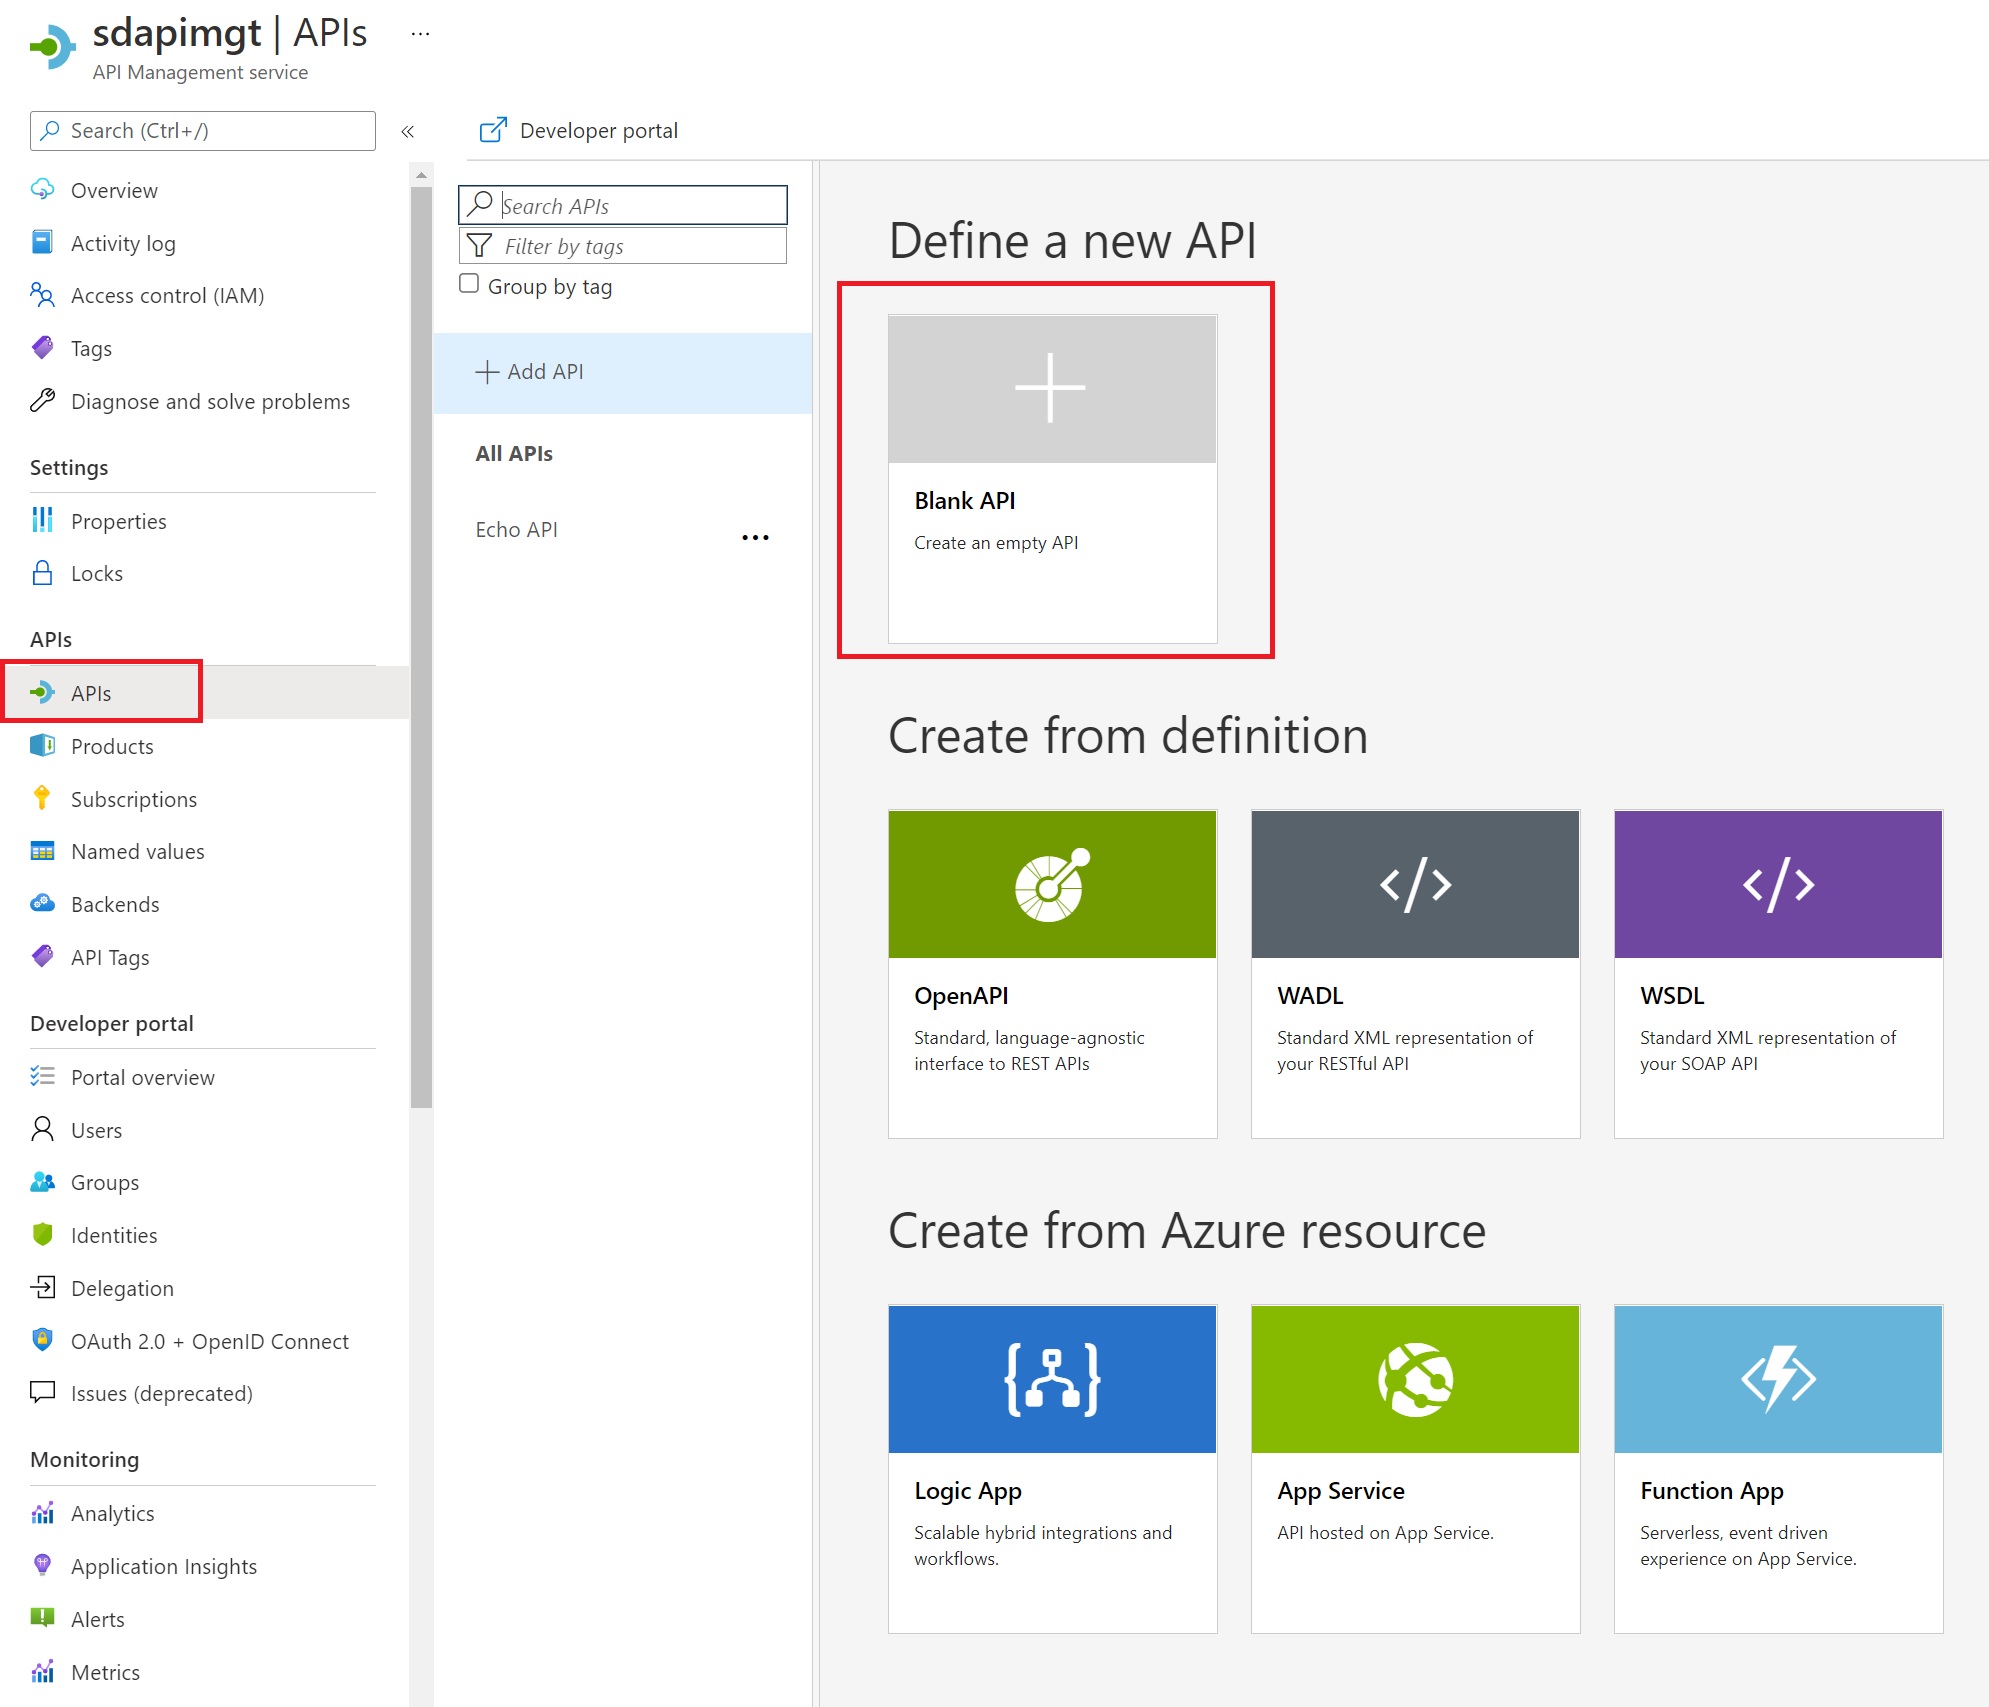Image resolution: width=1989 pixels, height=1707 pixels.
Task: Open Backends from the sidebar
Action: click(114, 904)
